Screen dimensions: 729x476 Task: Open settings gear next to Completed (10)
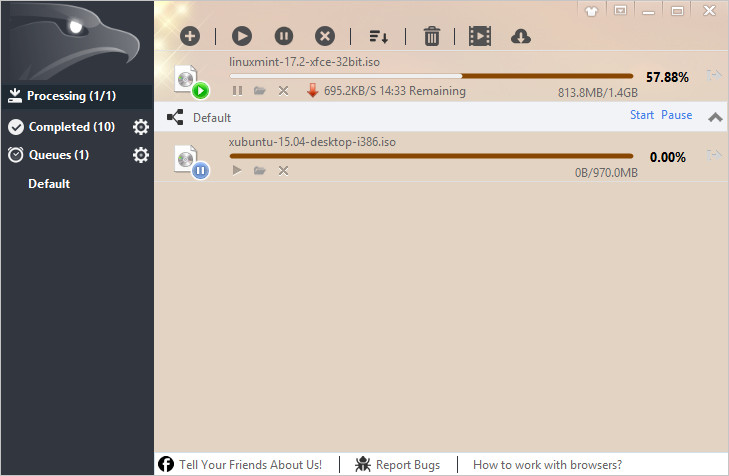pyautogui.click(x=140, y=127)
